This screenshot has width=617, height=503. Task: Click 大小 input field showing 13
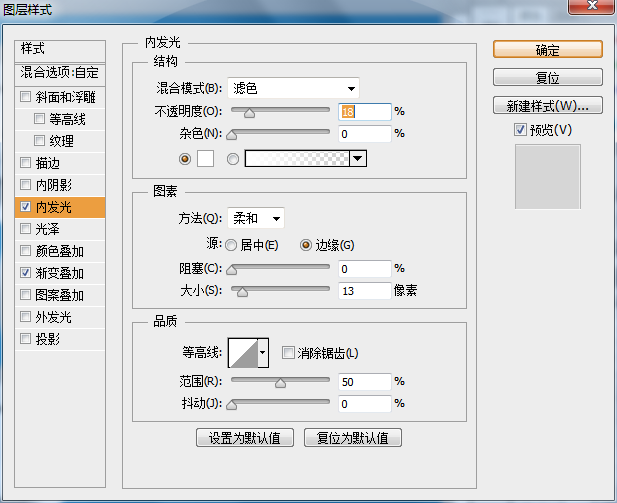click(x=365, y=291)
